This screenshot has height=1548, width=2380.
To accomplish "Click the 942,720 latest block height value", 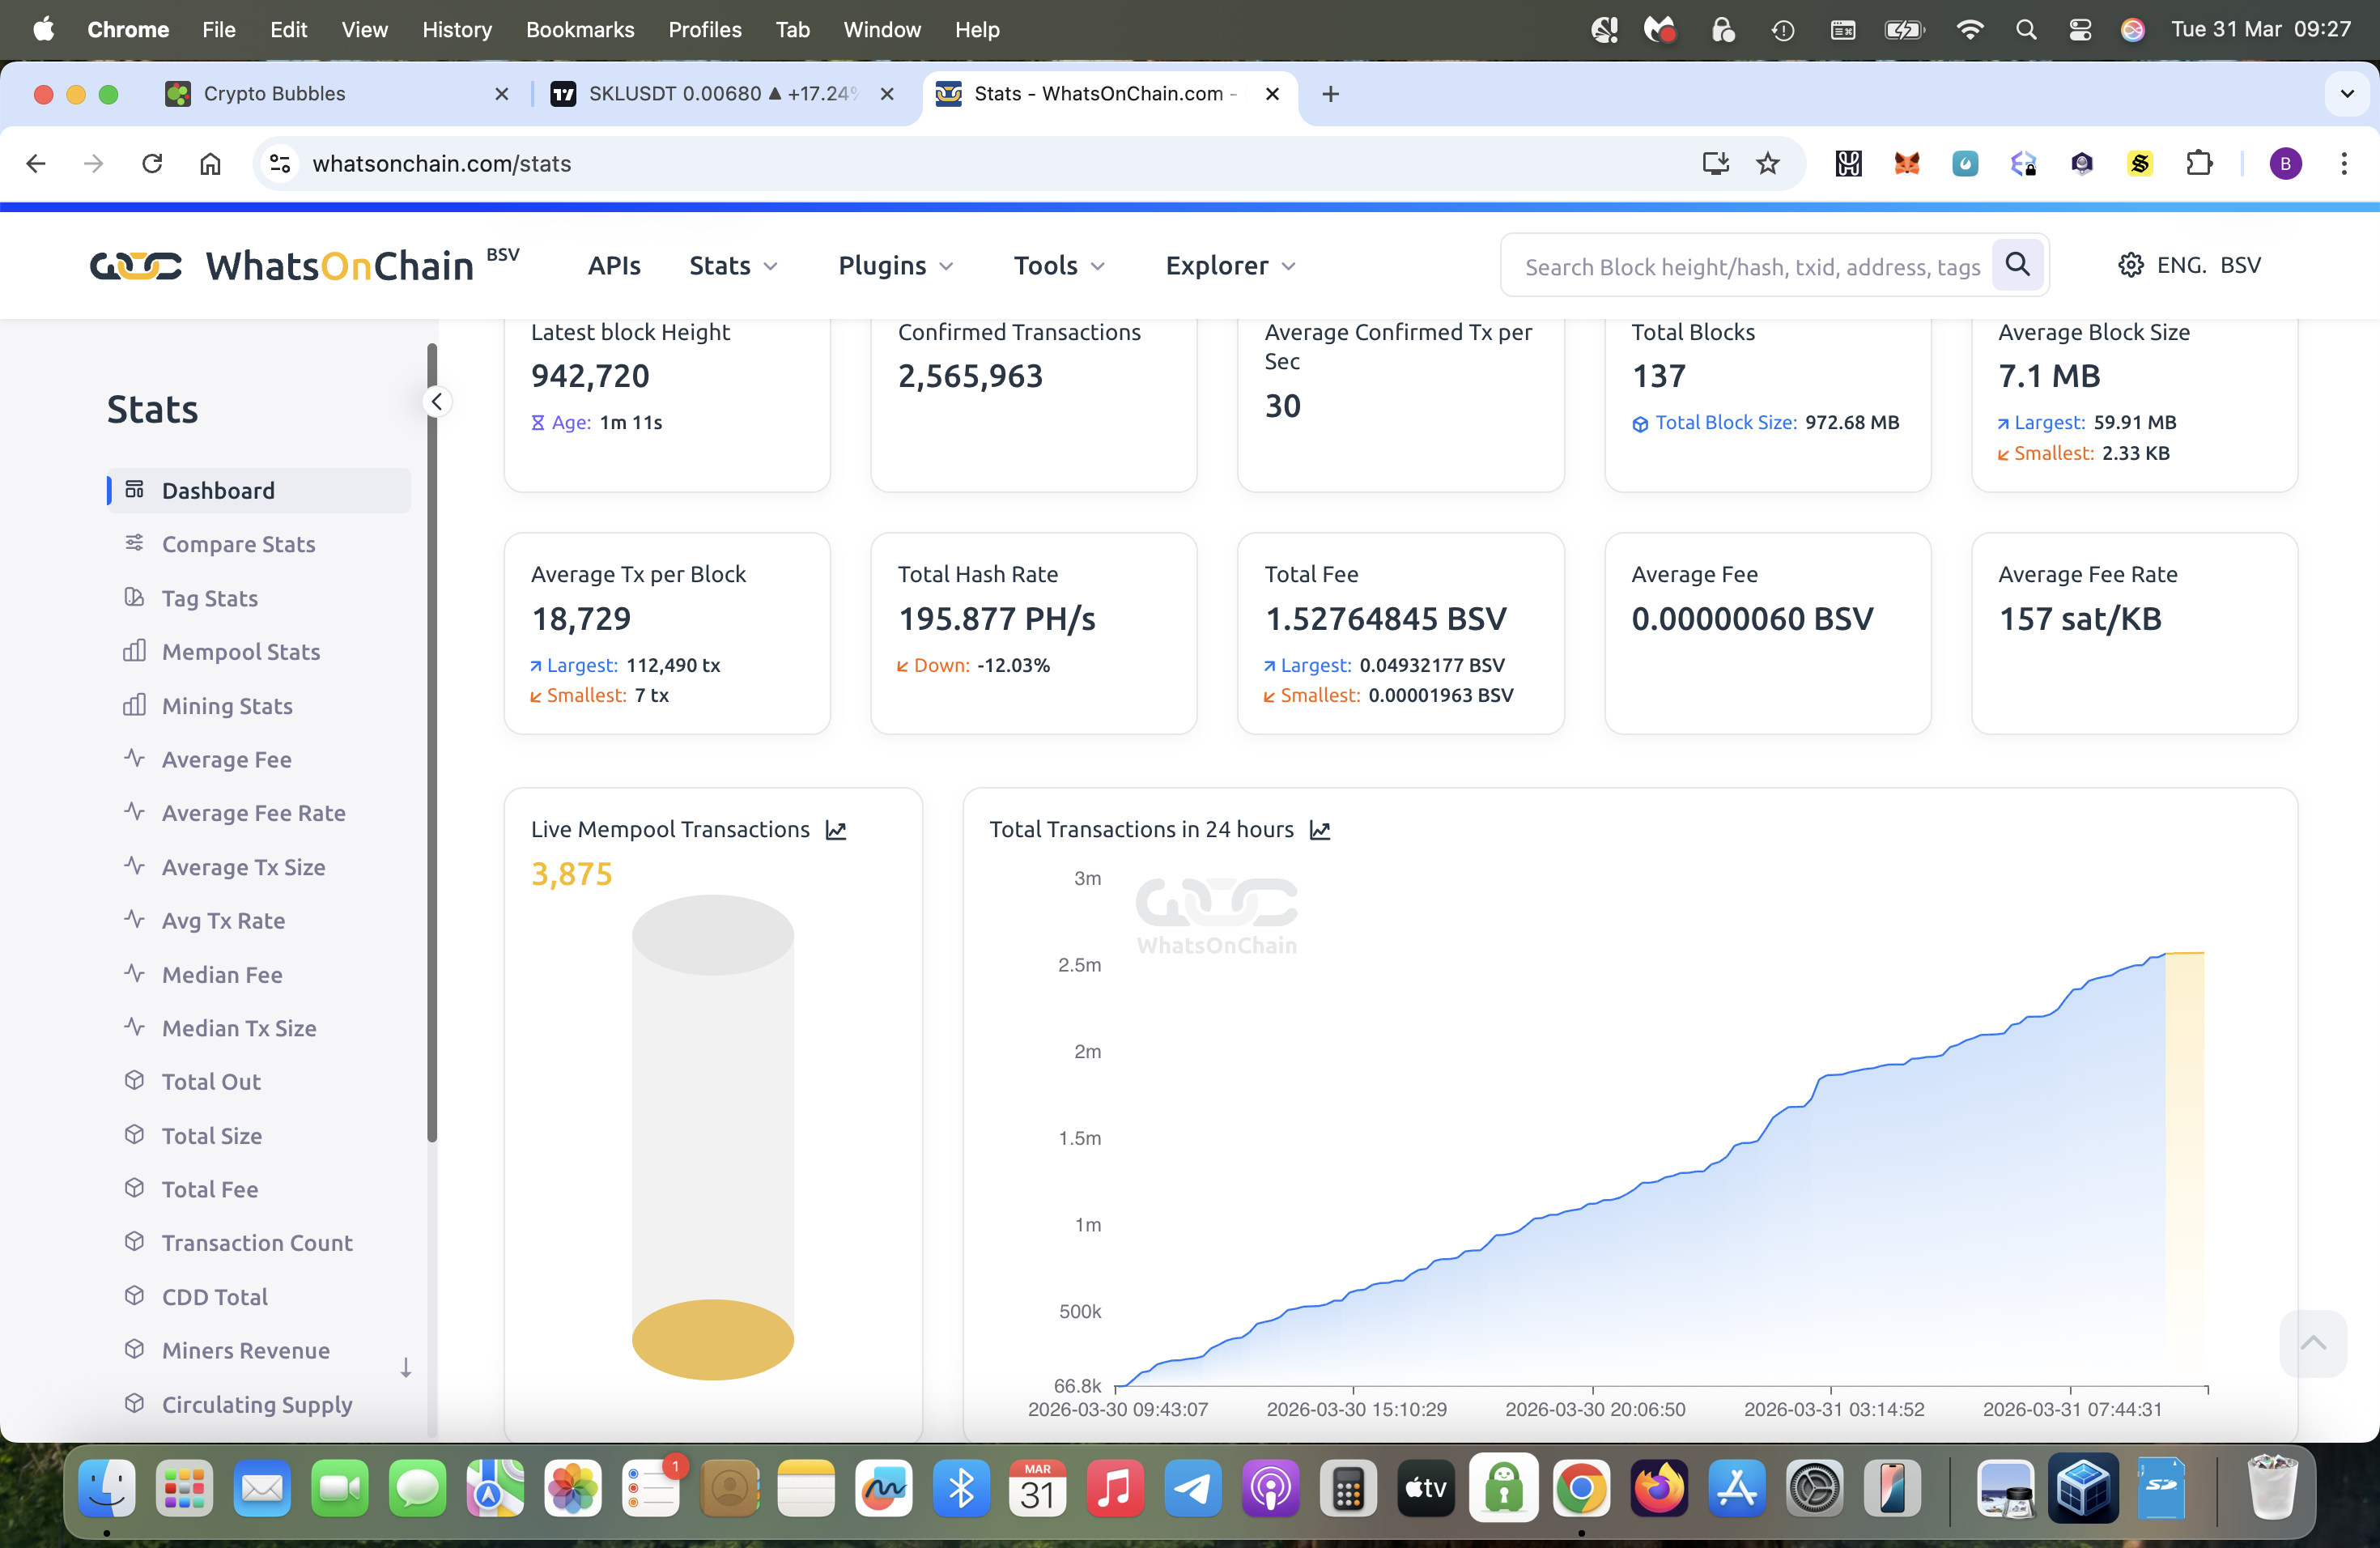I will click(x=590, y=376).
